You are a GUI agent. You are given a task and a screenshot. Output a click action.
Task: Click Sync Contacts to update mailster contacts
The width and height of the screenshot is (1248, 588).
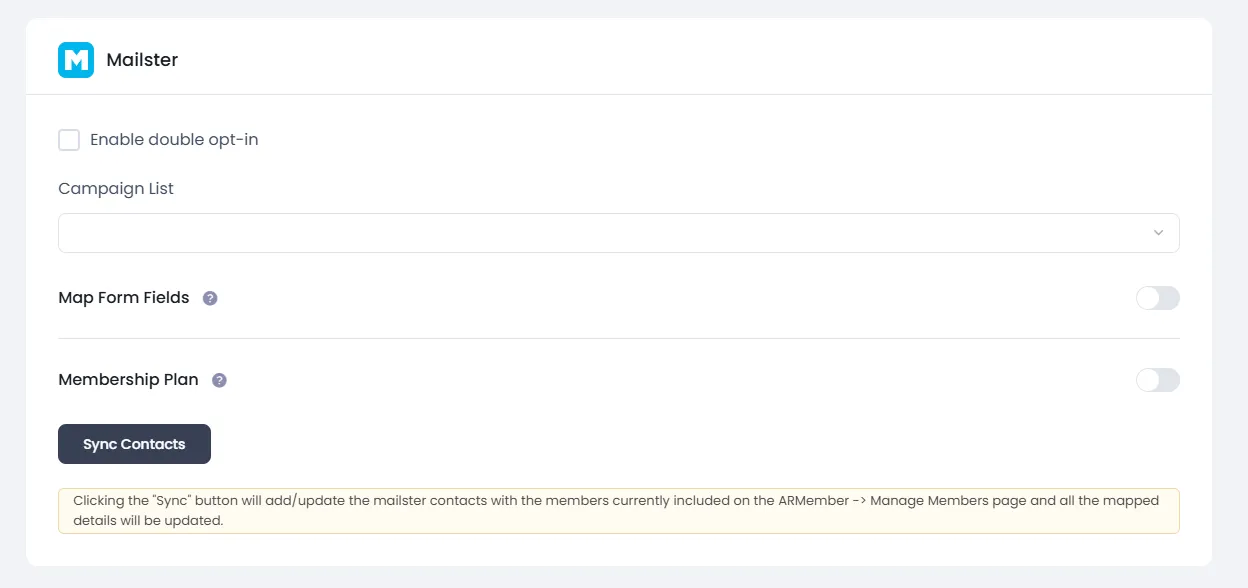tap(134, 443)
